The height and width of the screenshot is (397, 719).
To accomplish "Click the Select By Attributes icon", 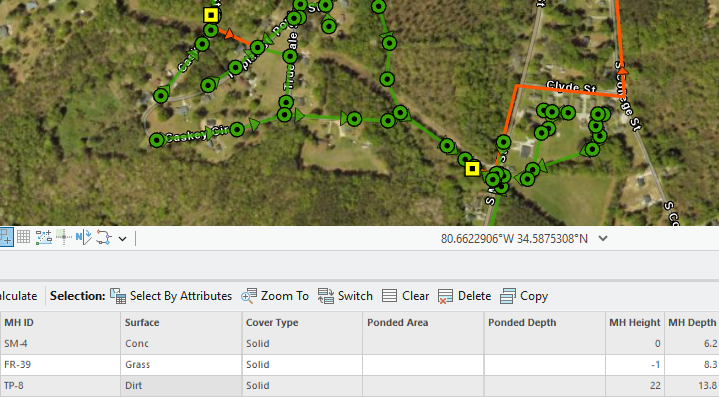I will tap(118, 296).
